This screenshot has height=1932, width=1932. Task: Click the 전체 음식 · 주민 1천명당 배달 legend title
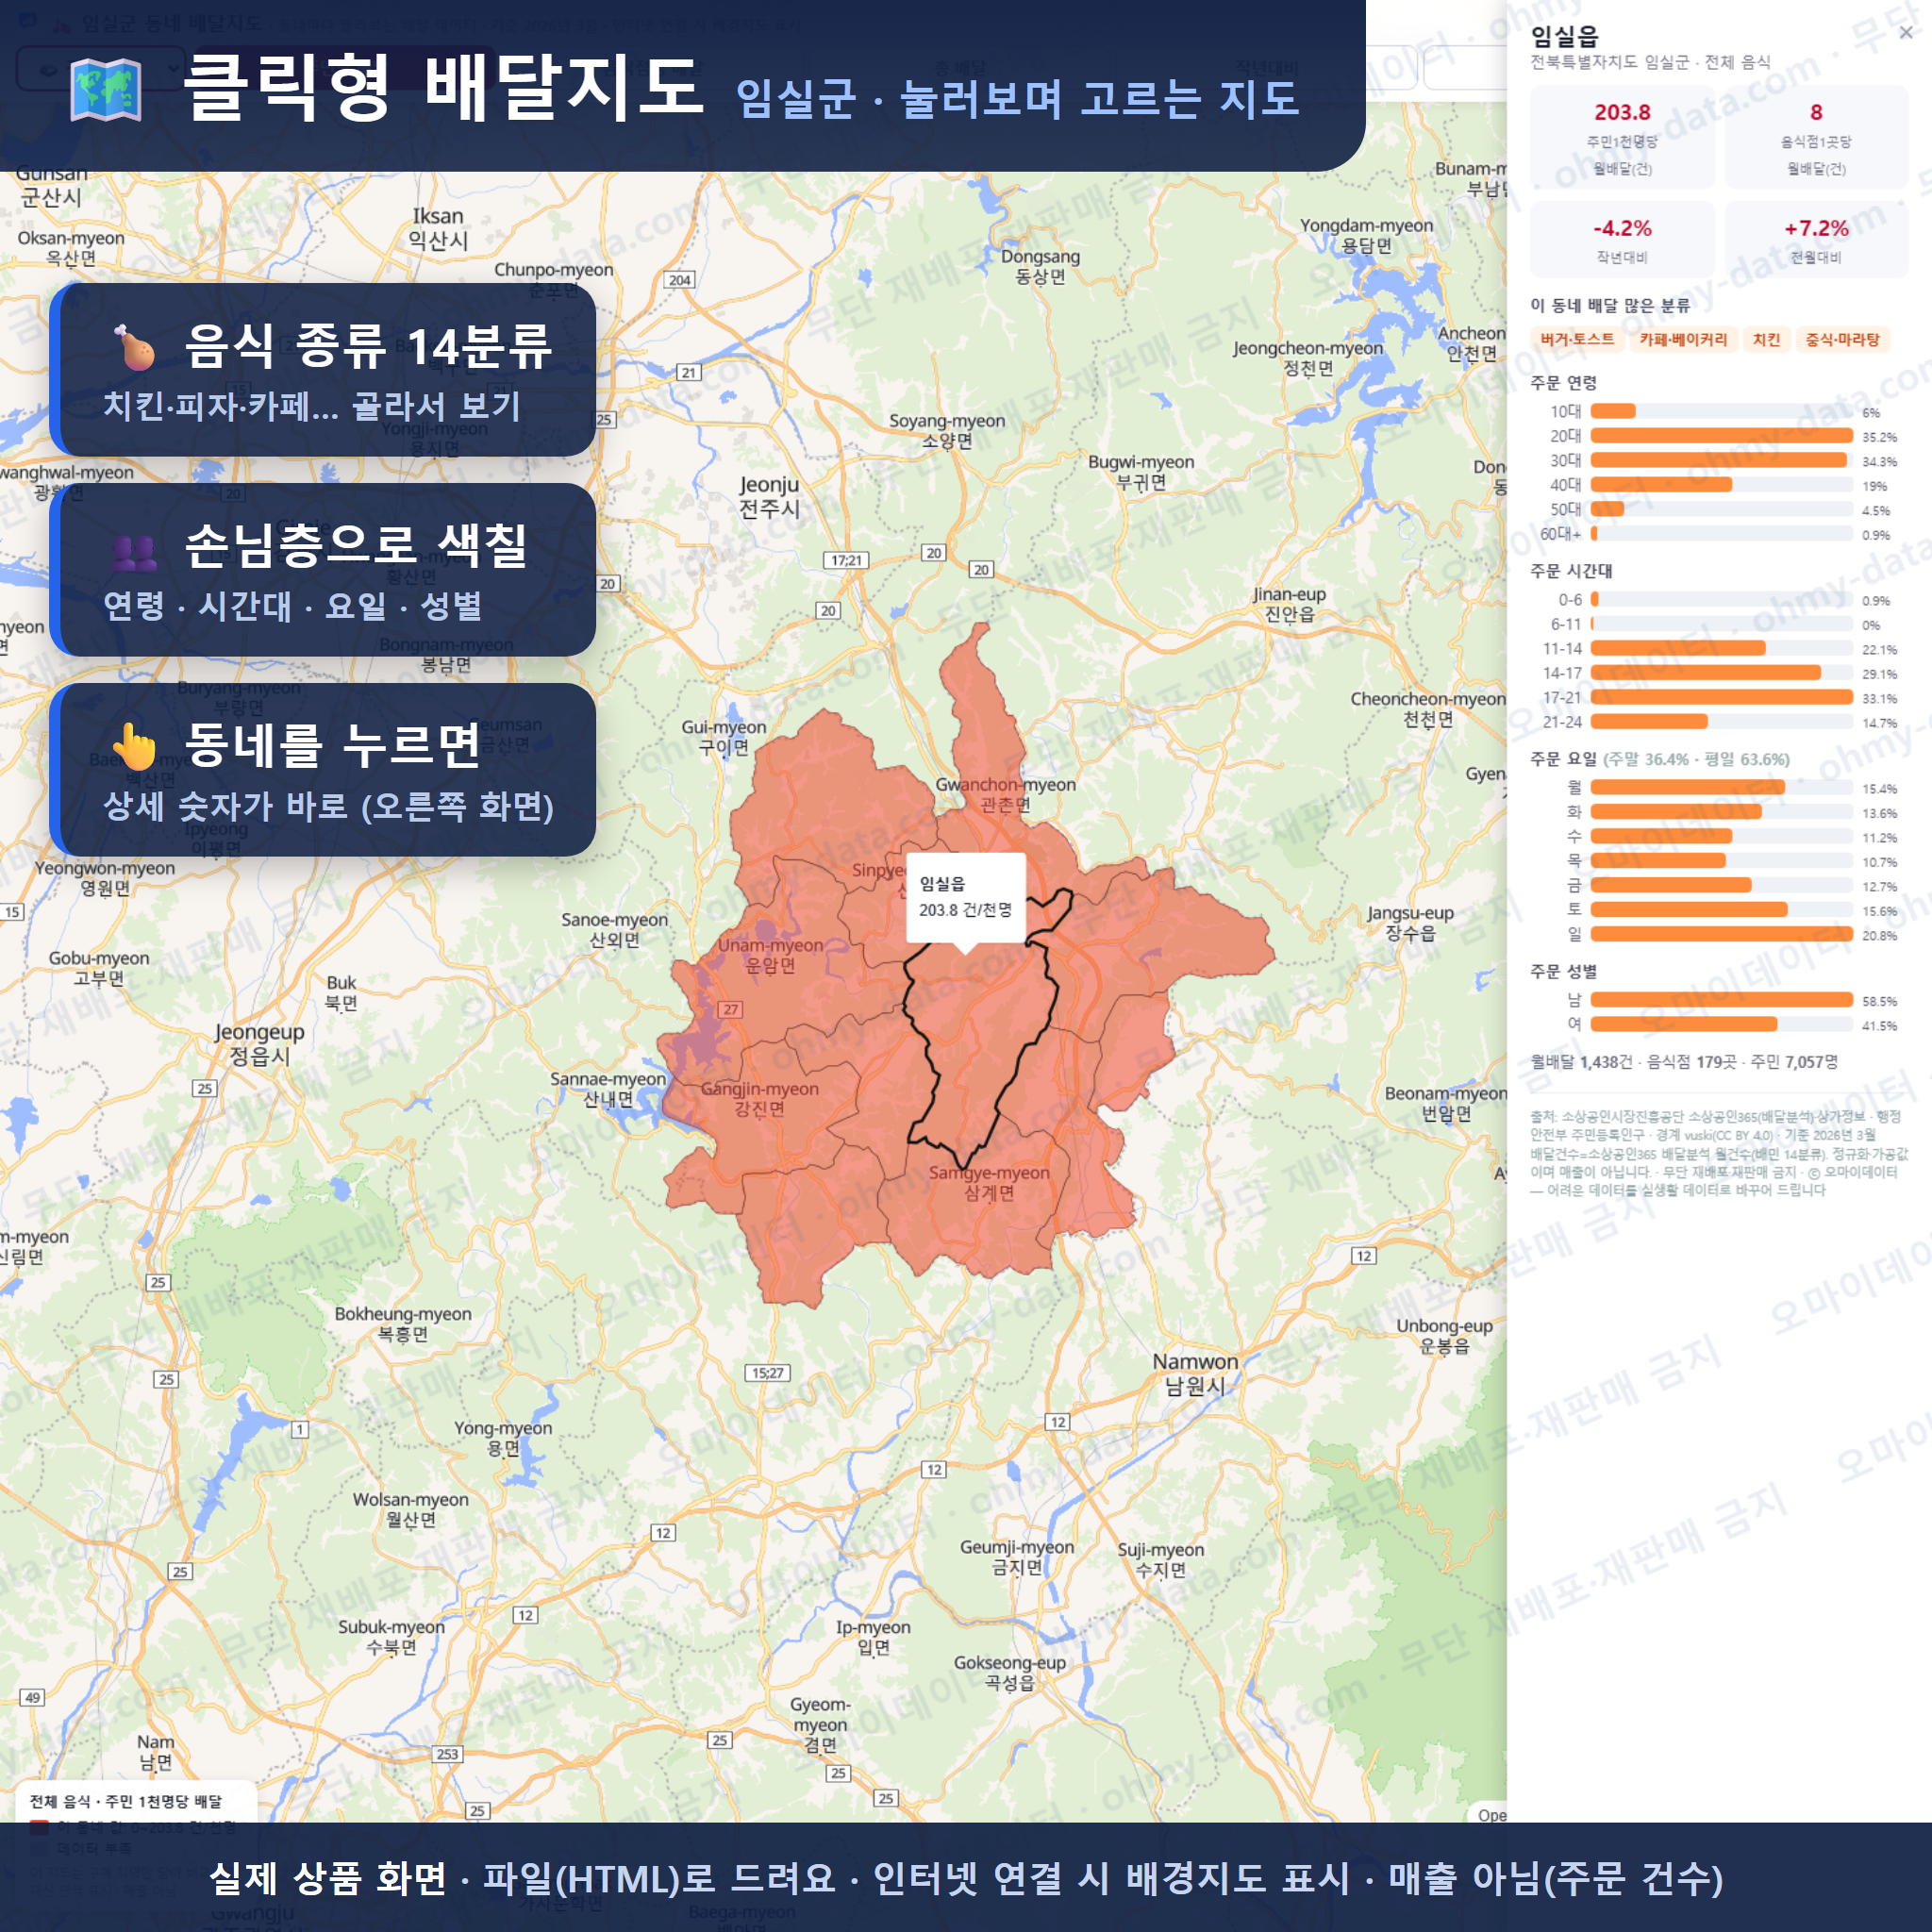(126, 1801)
